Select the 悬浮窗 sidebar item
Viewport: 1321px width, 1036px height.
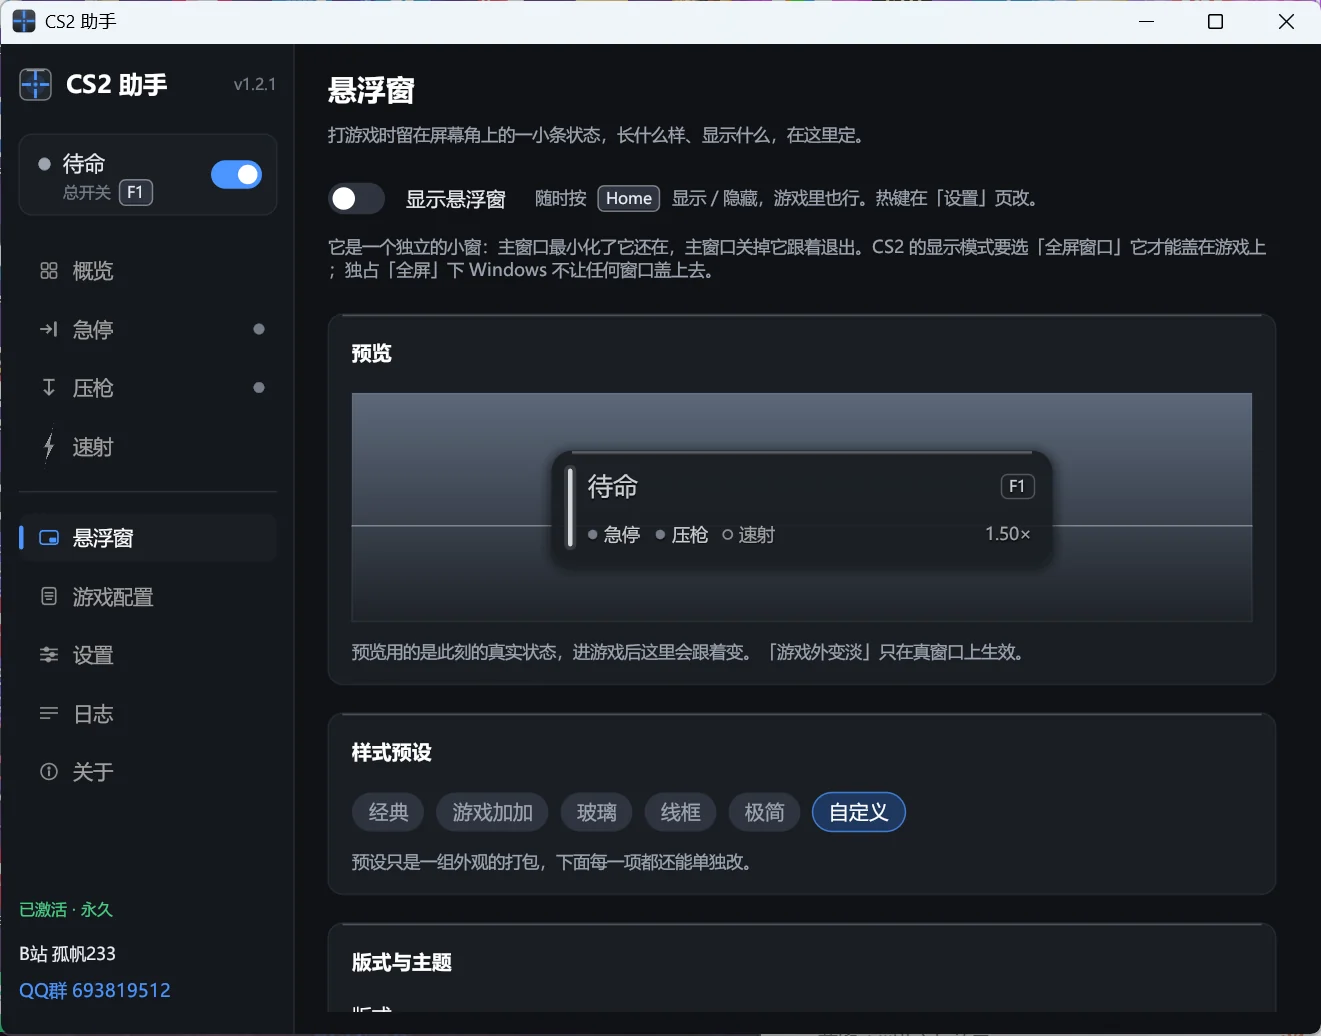(x=148, y=538)
